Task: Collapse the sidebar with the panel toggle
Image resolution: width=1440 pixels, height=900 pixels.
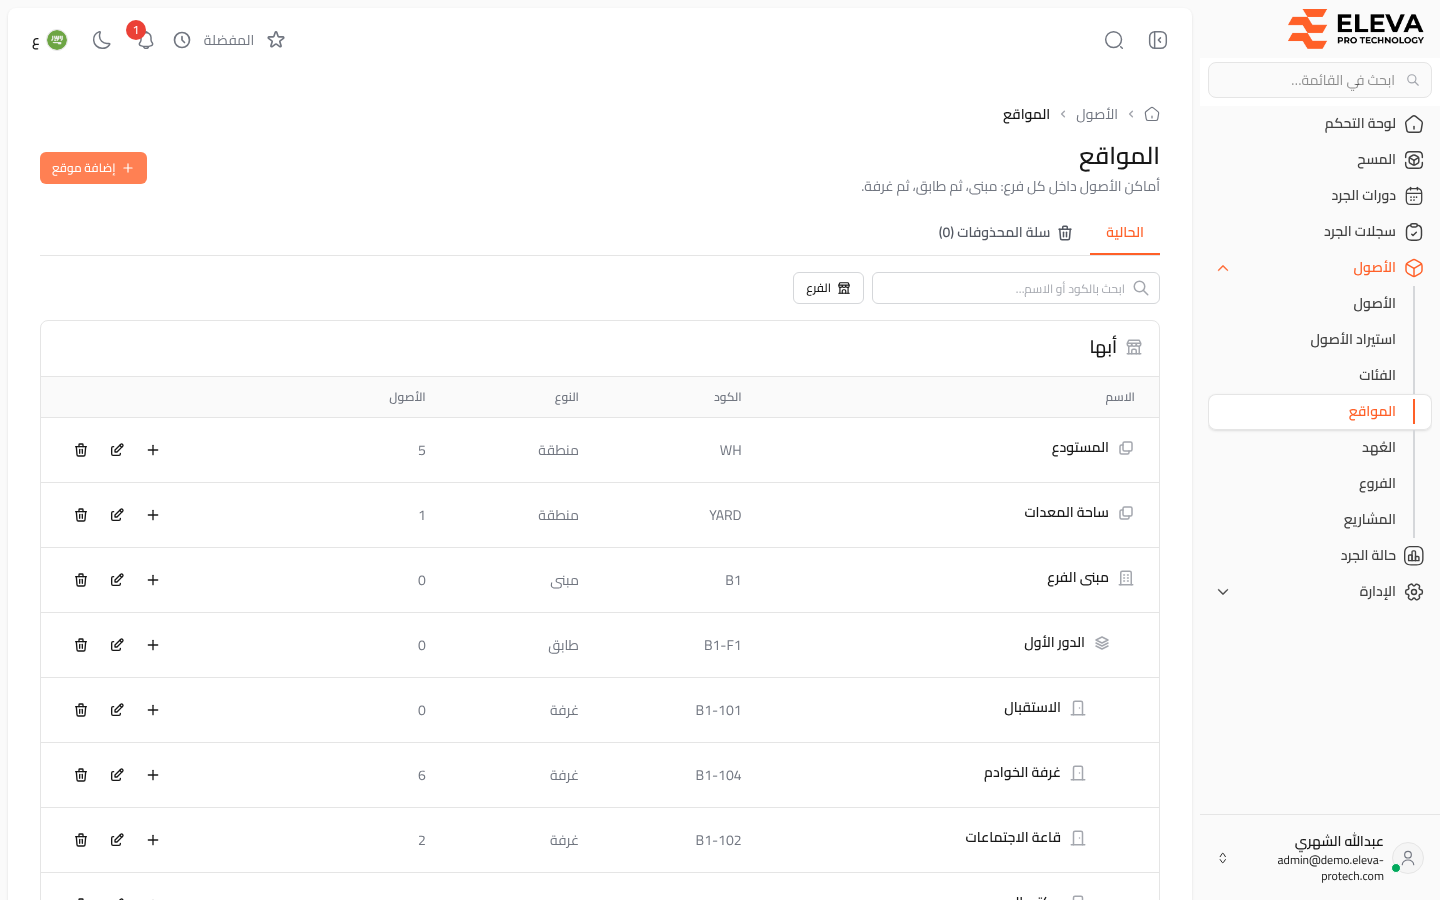Action: (x=1158, y=40)
